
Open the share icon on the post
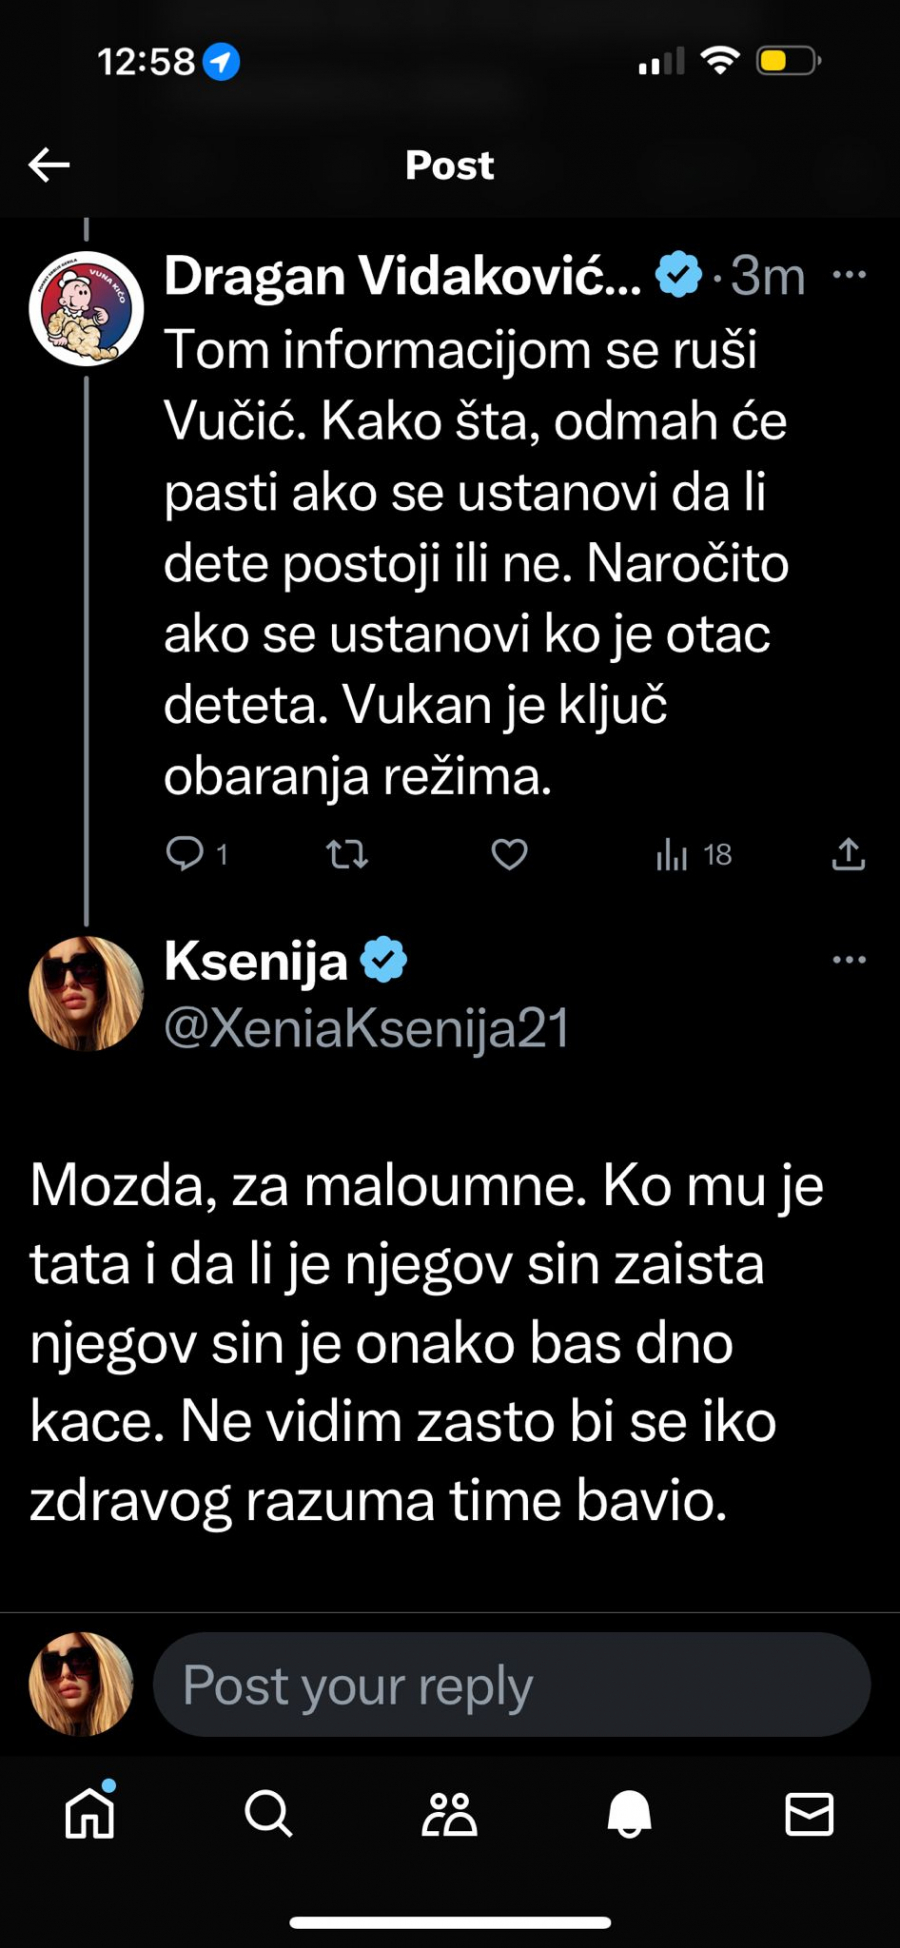(x=848, y=854)
